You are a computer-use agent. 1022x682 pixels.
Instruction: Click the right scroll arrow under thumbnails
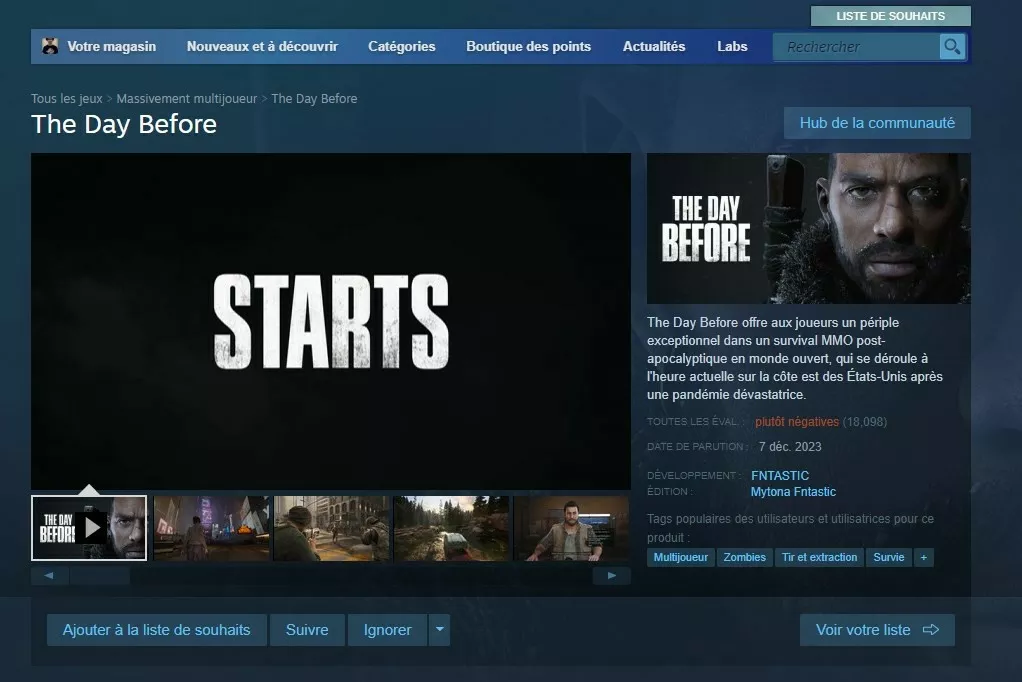tap(611, 576)
